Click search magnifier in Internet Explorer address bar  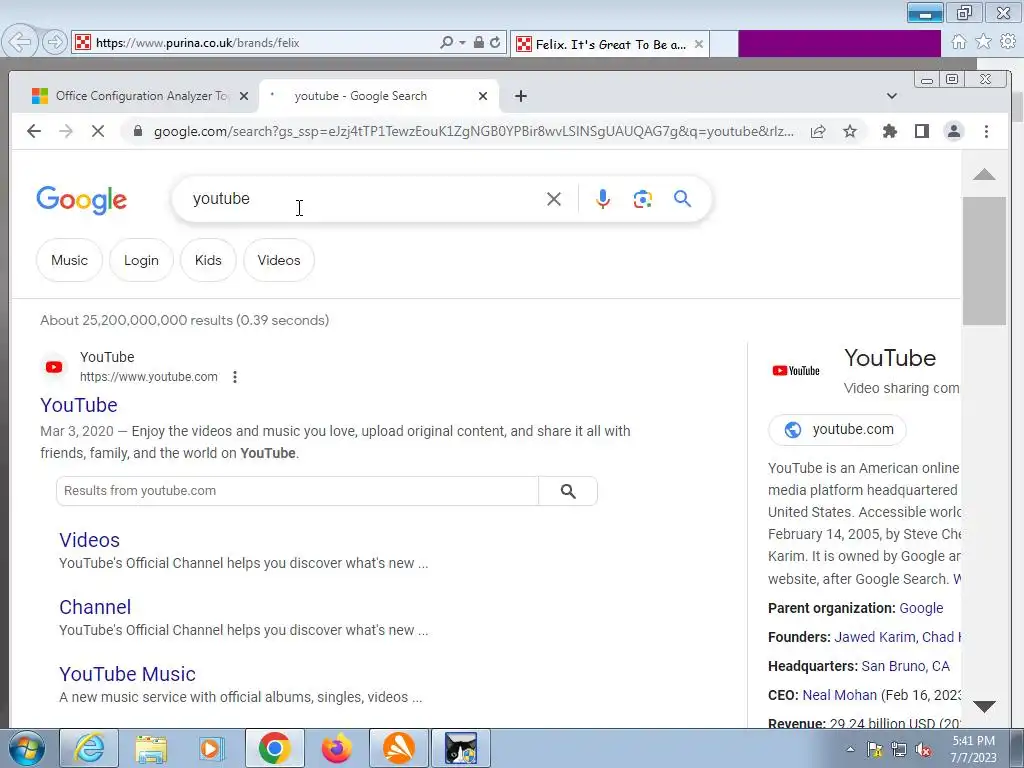[x=447, y=42]
